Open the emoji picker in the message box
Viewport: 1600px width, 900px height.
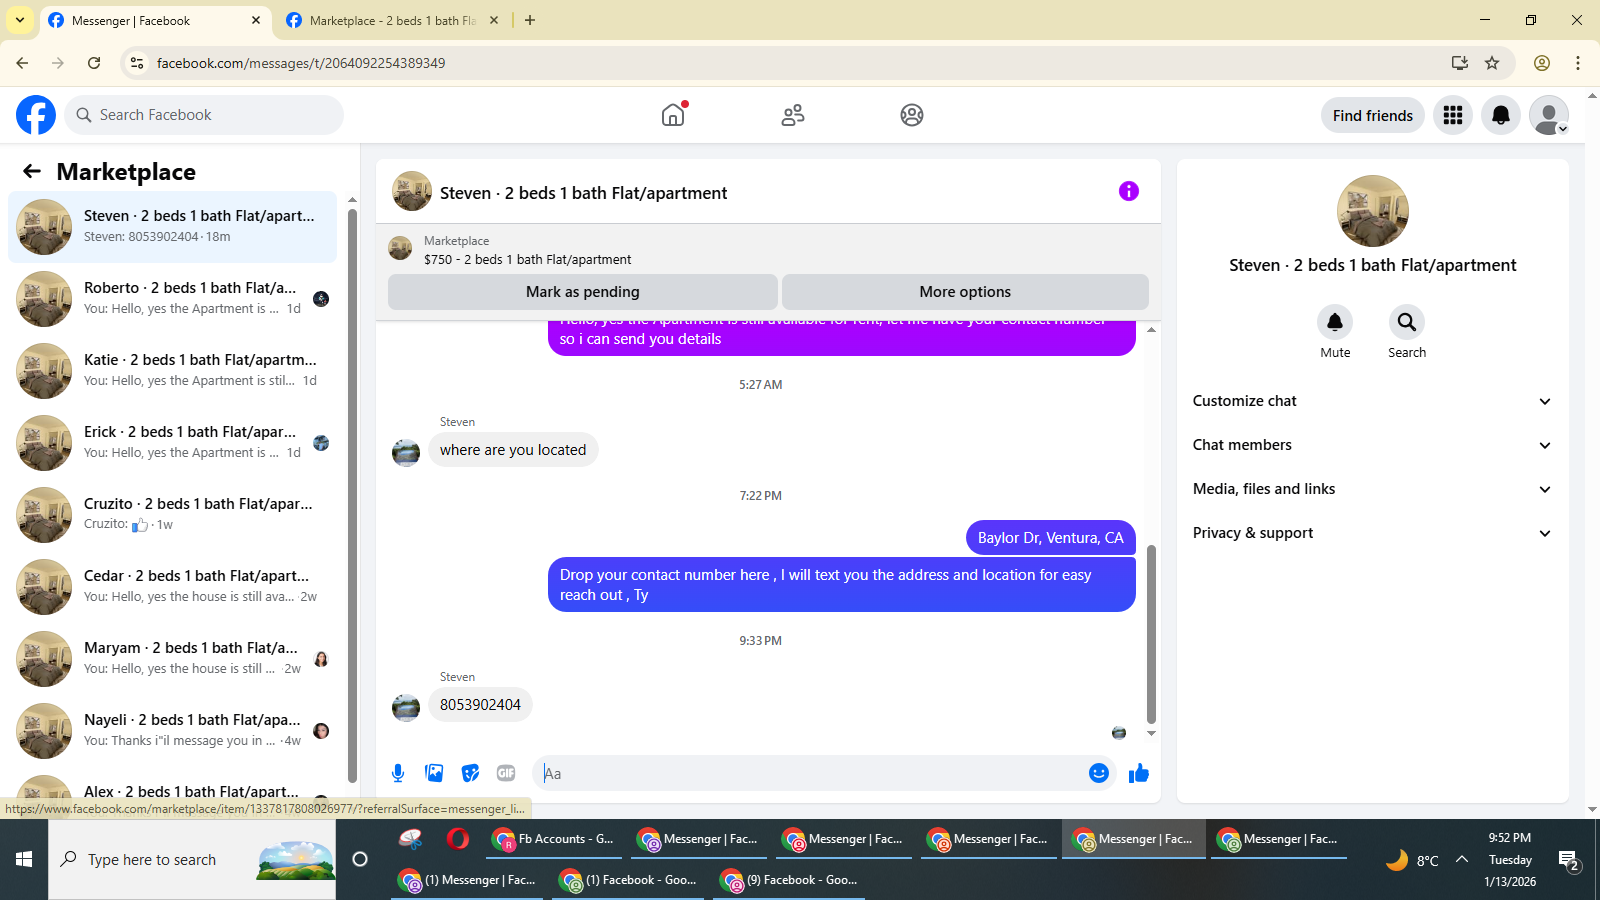coord(1099,773)
